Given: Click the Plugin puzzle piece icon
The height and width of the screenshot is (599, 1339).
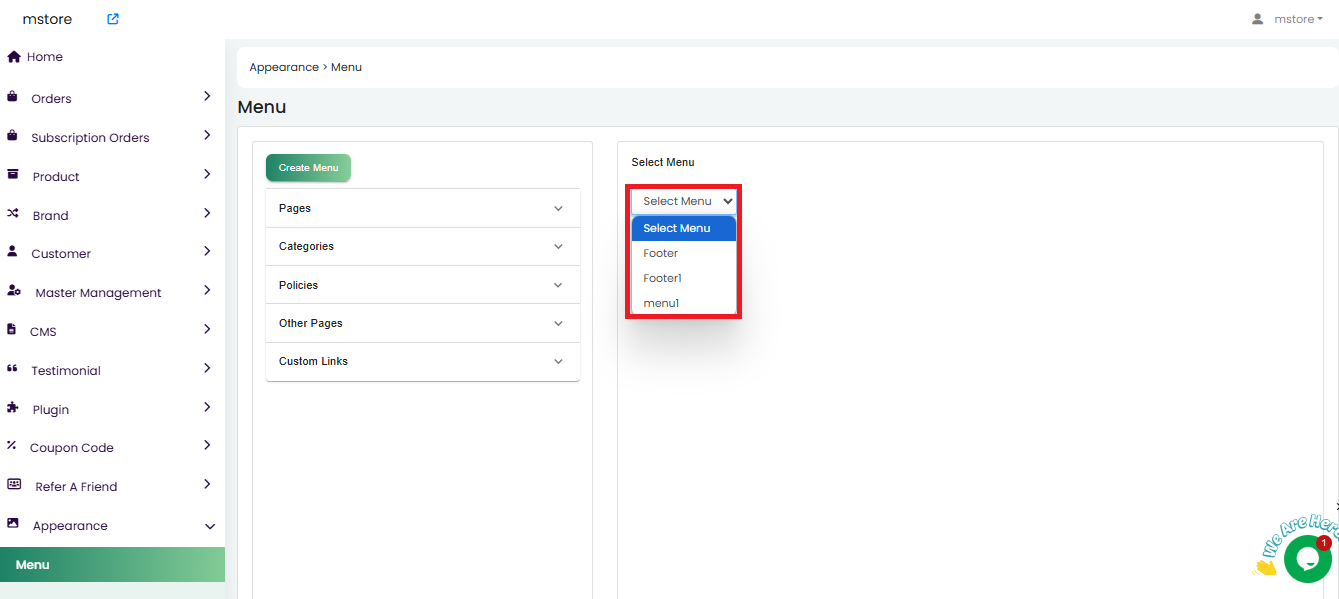Looking at the screenshot, I should tap(13, 408).
